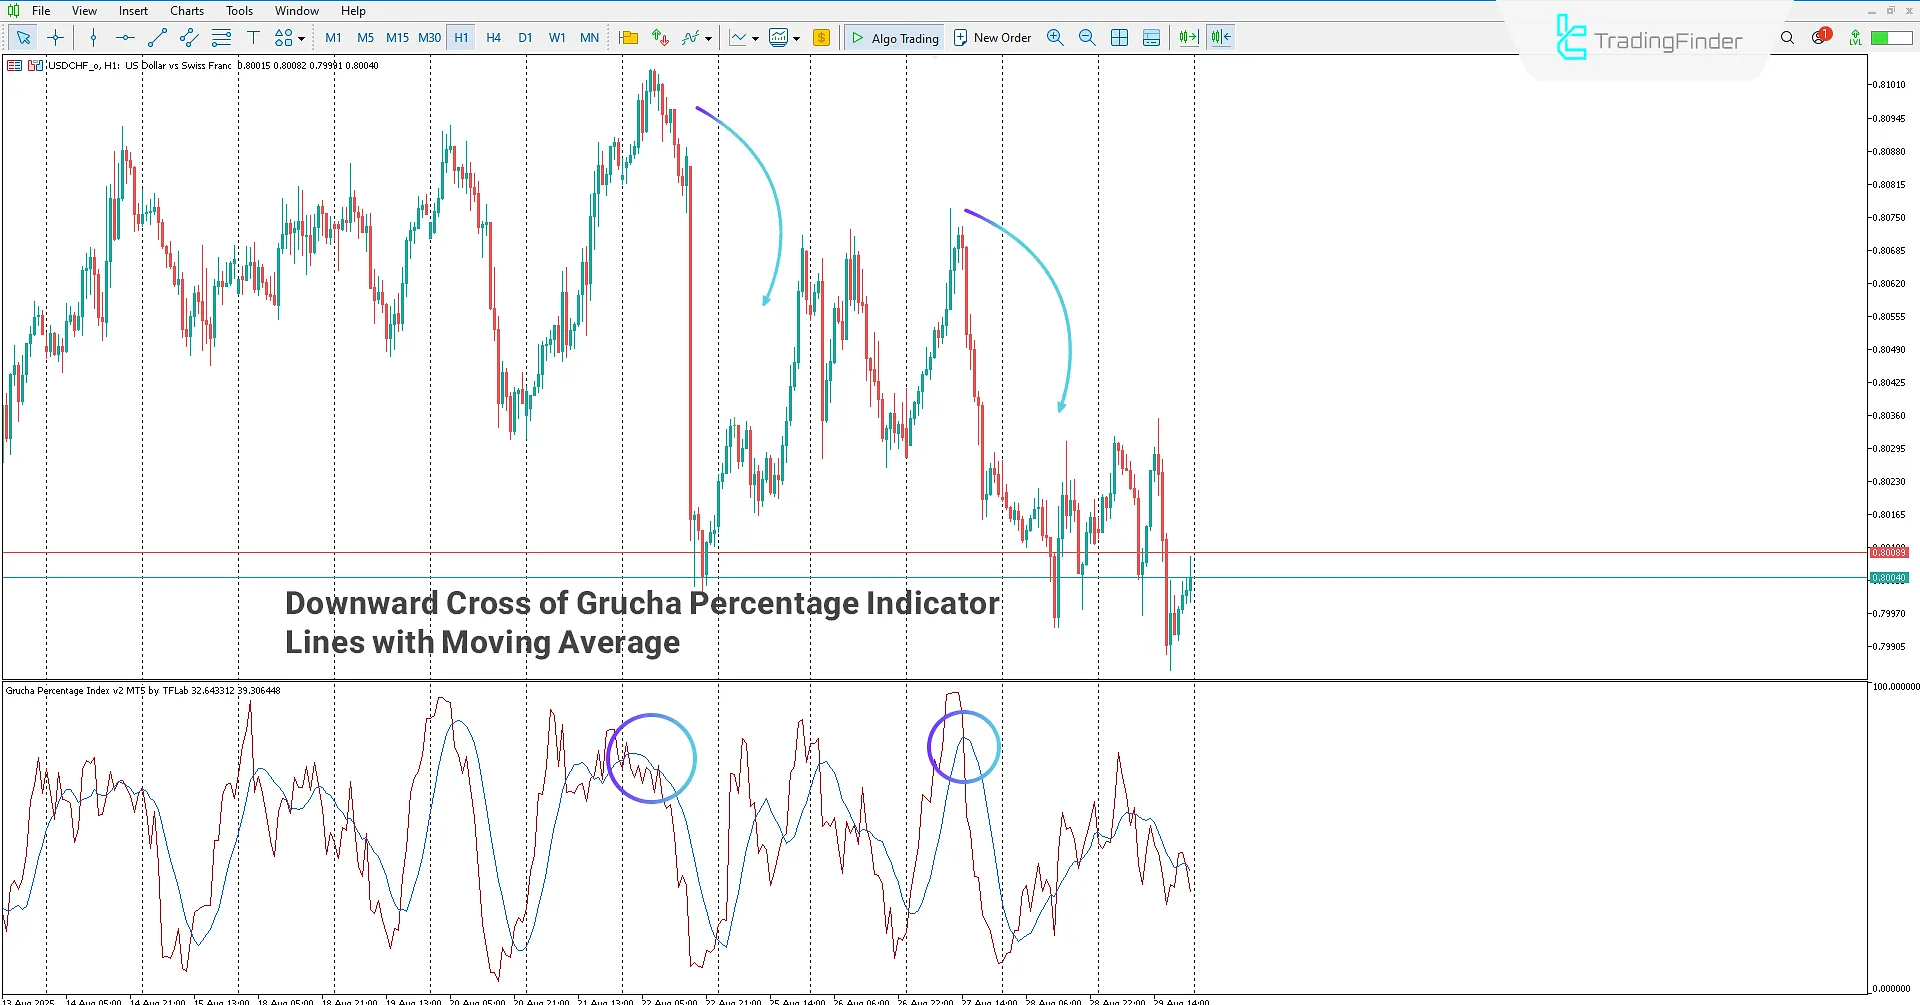Toggle the chart shift from right edge
Image resolution: width=1920 pixels, height=1005 pixels.
(1220, 37)
